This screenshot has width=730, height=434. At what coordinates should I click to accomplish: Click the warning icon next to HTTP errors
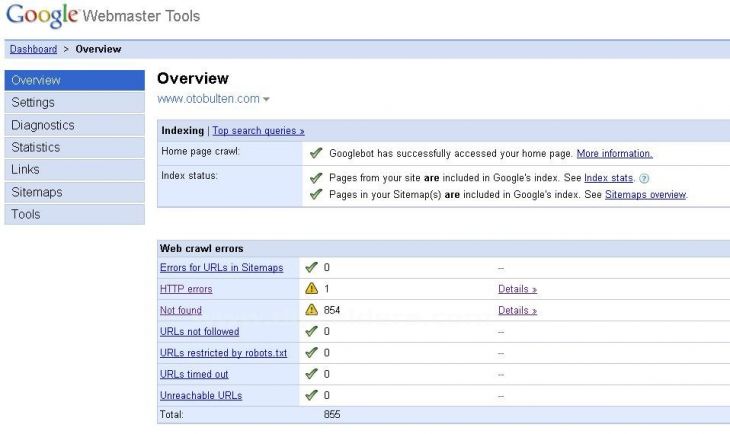(312, 289)
